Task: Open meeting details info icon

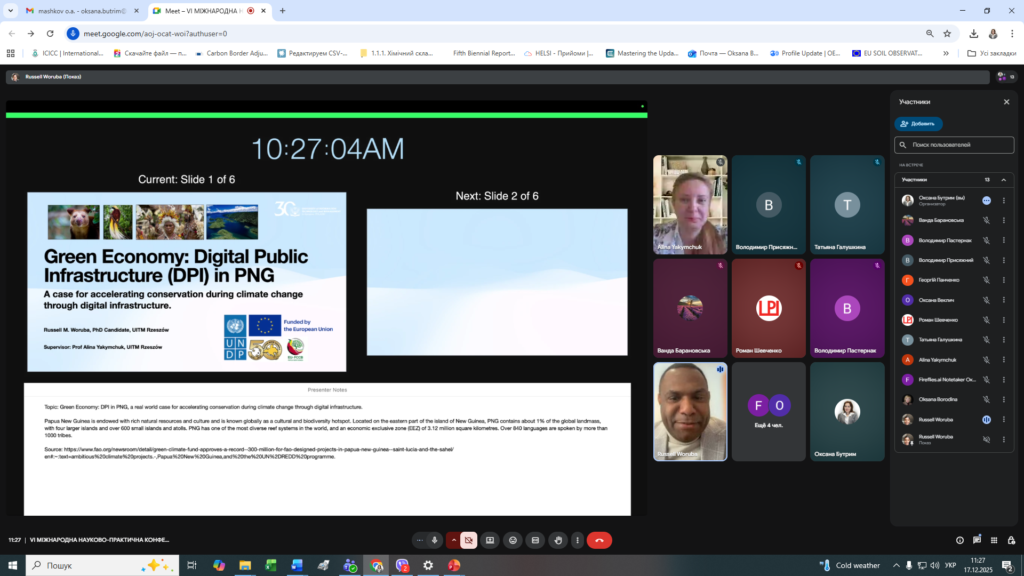Action: pos(960,540)
